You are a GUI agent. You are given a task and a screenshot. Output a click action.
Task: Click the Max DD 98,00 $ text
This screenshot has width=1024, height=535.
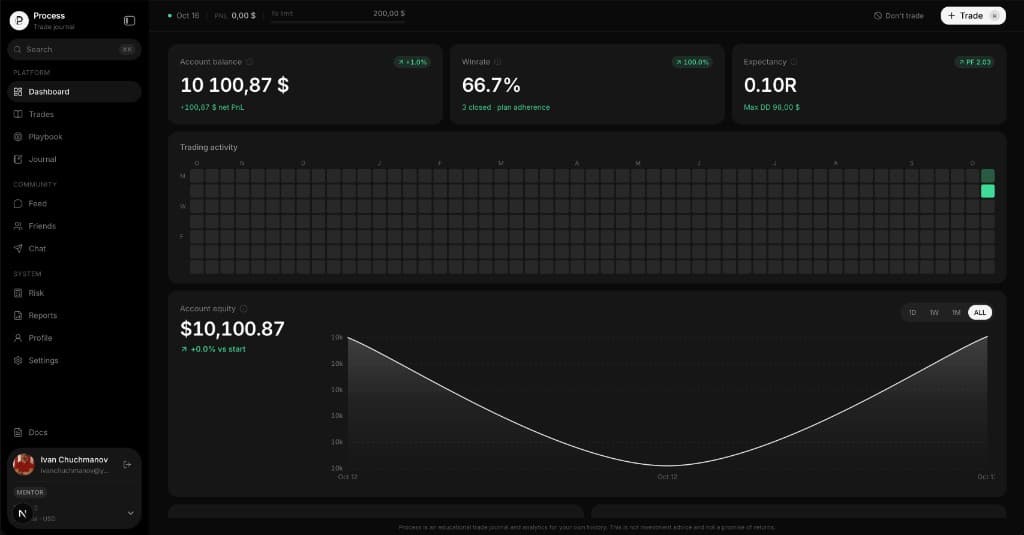771,107
